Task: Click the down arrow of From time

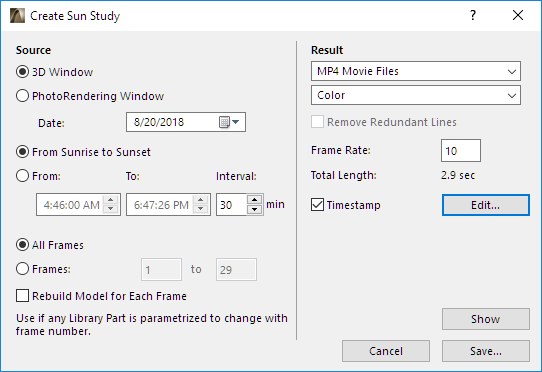Action: point(111,209)
